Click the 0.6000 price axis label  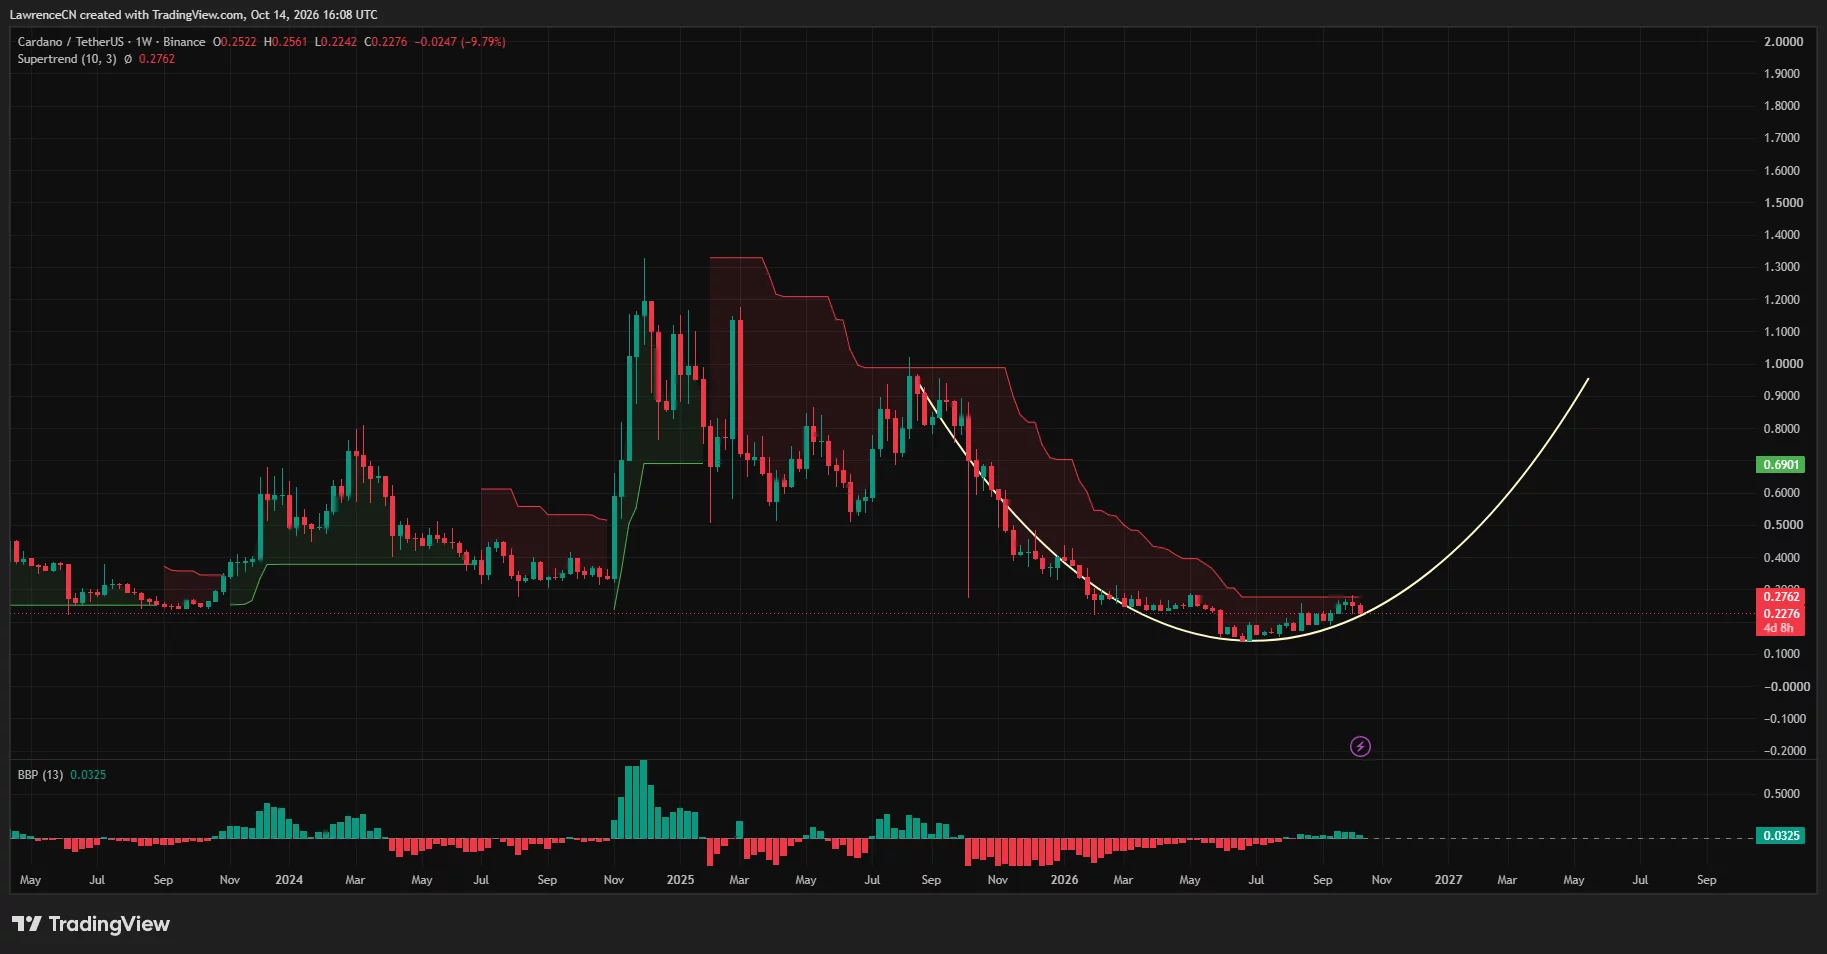(1784, 493)
